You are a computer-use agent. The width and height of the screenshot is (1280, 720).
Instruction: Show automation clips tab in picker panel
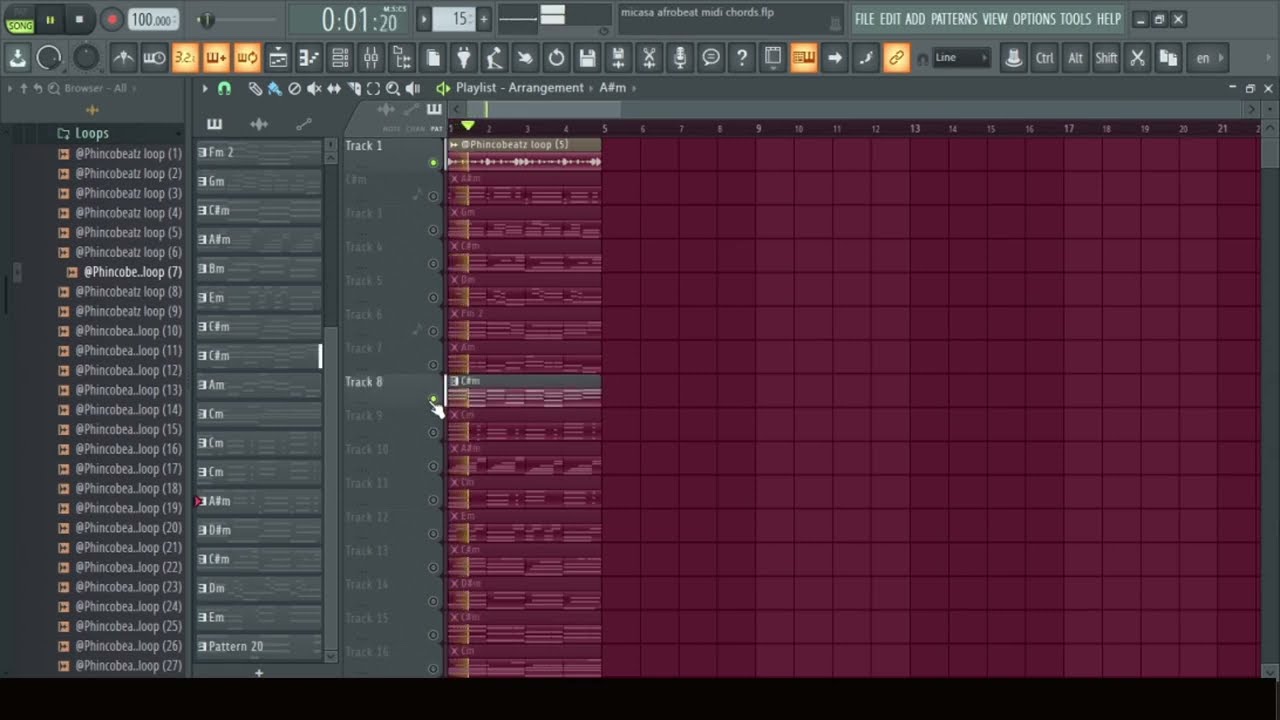tap(304, 124)
